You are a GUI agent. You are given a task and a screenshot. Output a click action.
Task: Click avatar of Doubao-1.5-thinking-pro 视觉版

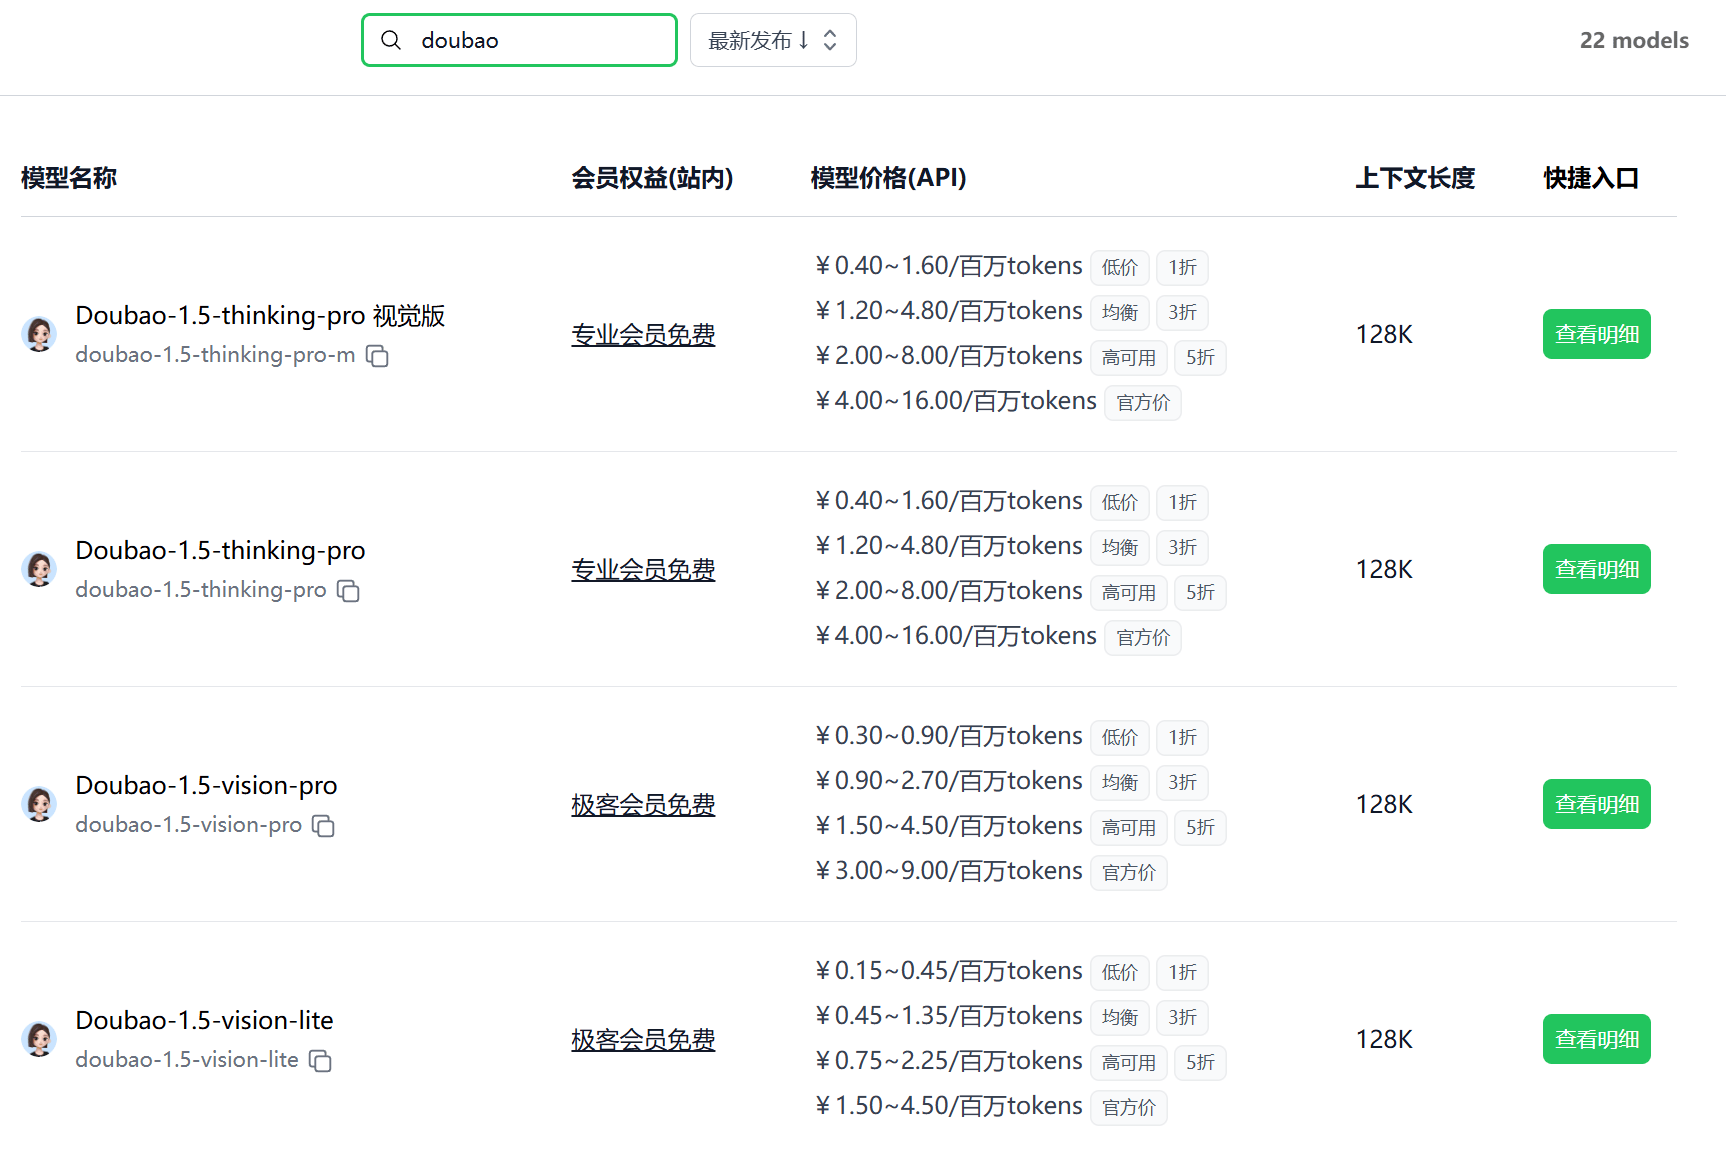pyautogui.click(x=39, y=334)
